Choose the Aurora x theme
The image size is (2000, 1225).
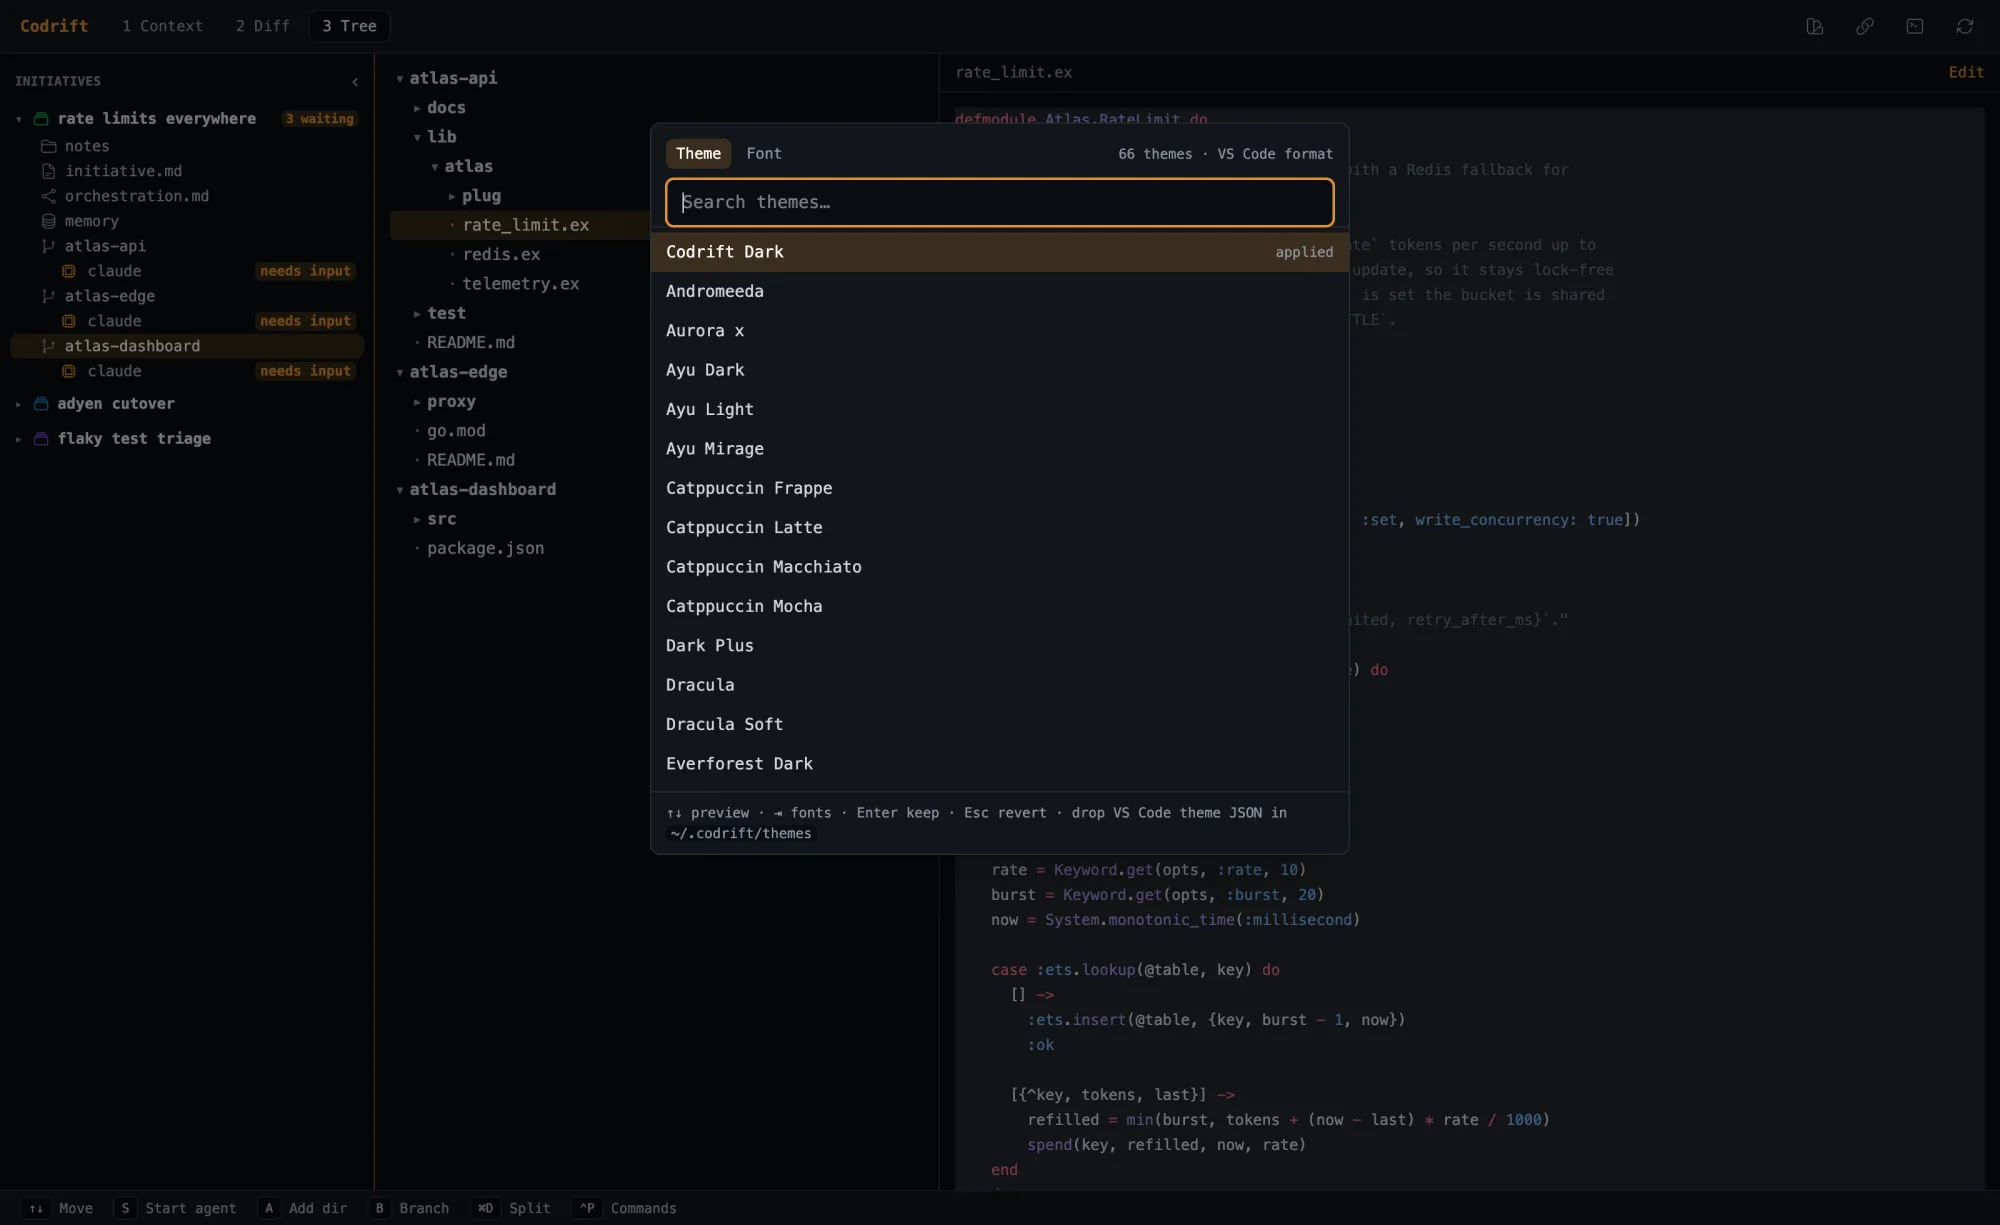[1000, 331]
